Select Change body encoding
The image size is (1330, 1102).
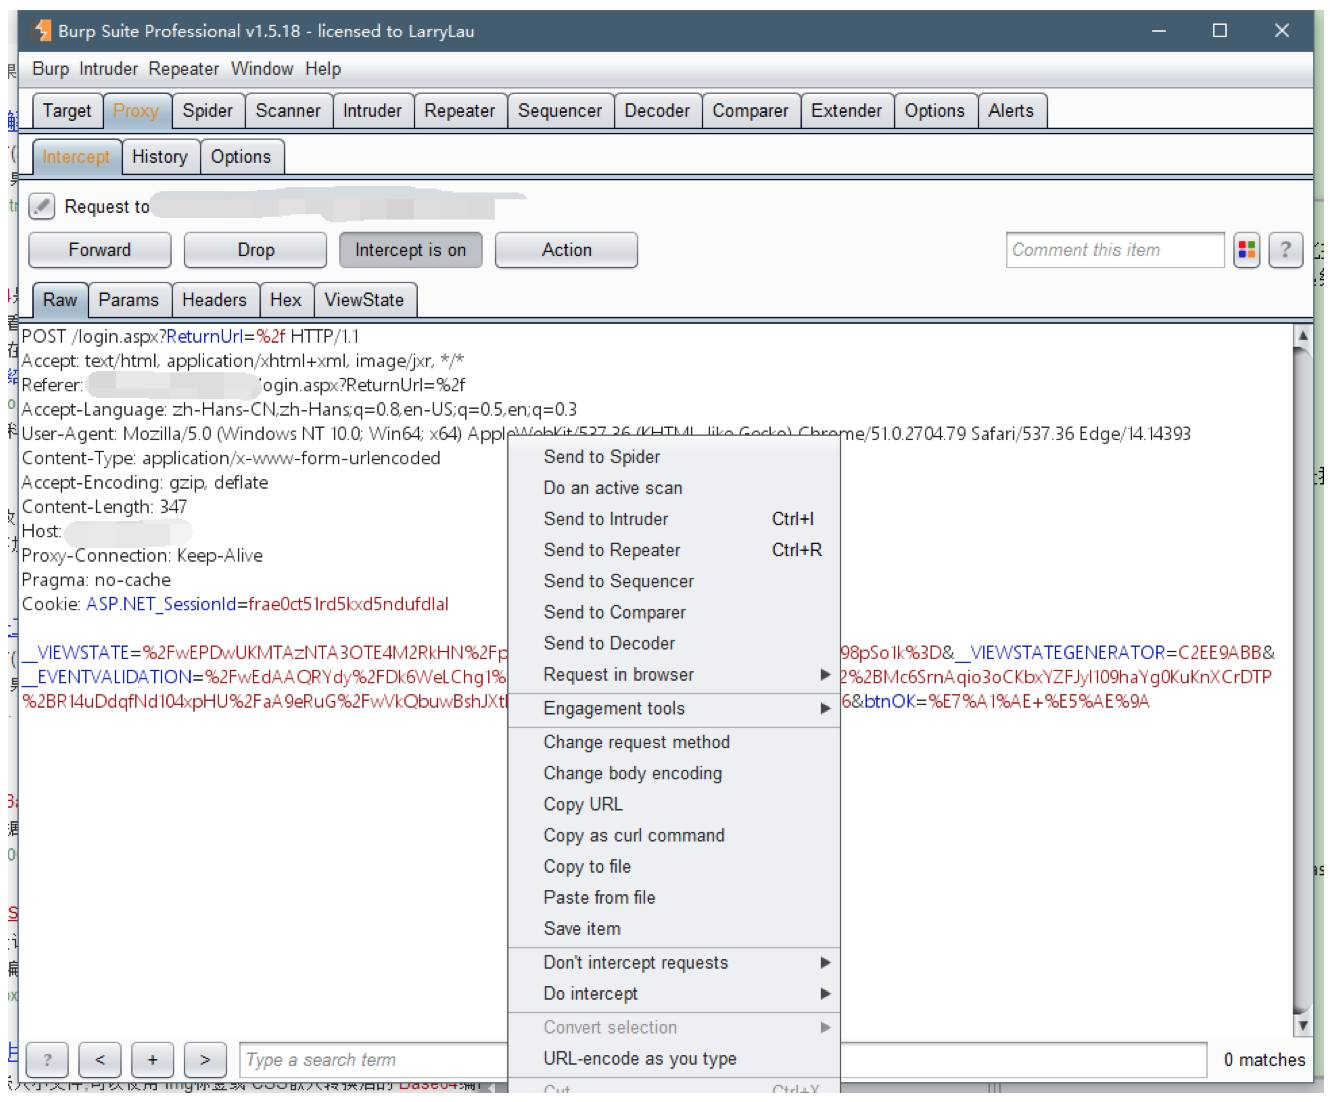click(674, 772)
